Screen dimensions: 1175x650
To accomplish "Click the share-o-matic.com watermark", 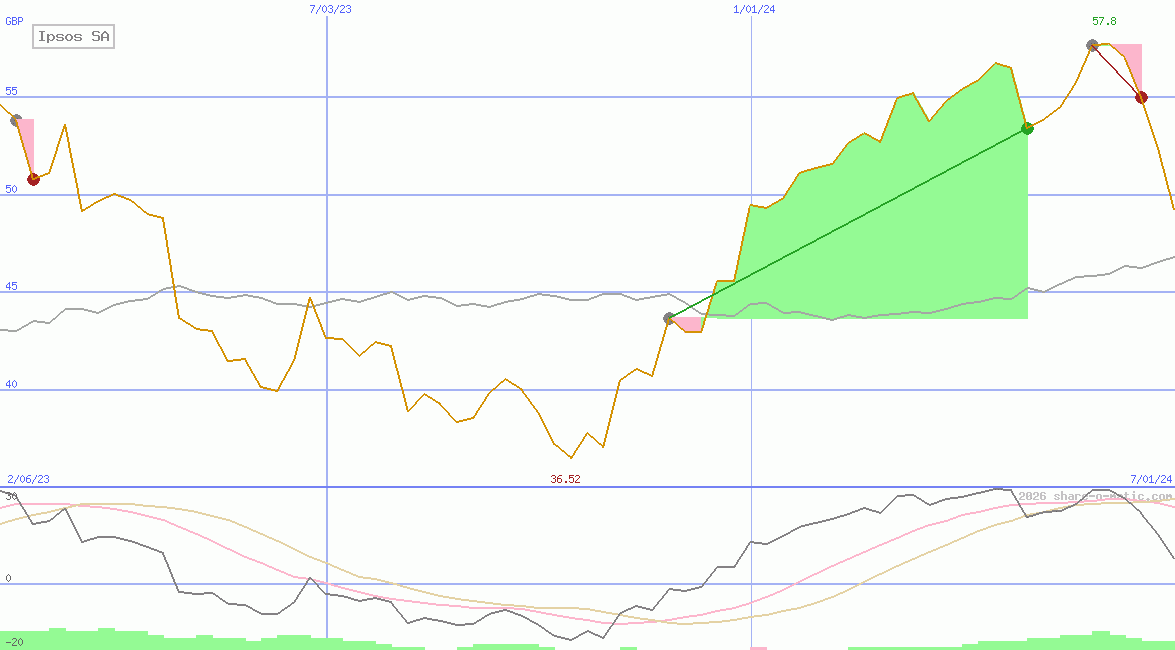I will pyautogui.click(x=1095, y=496).
